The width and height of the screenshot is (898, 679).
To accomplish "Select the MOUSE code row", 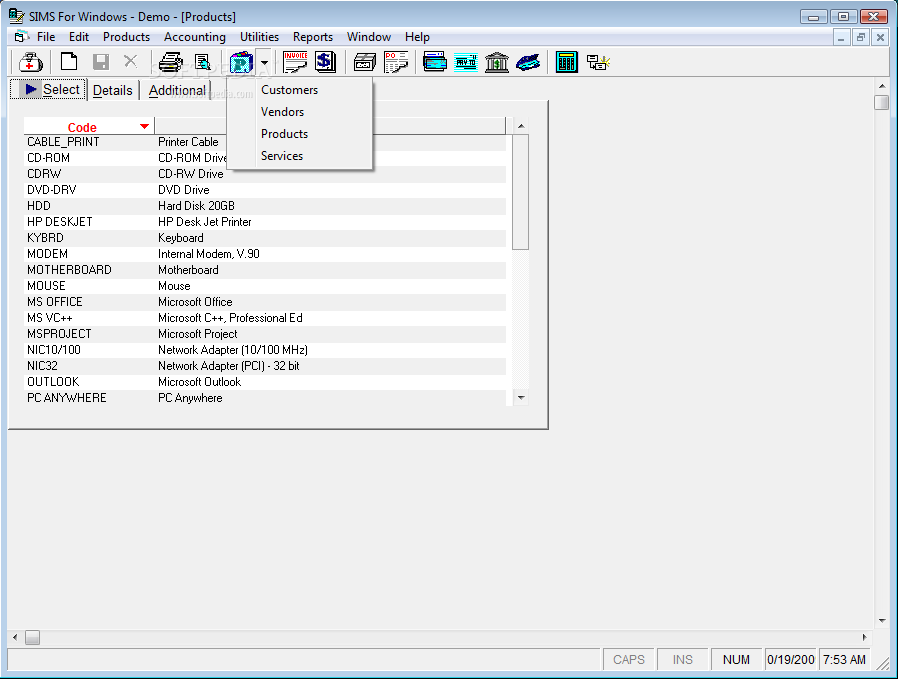I will pyautogui.click(x=265, y=286).
